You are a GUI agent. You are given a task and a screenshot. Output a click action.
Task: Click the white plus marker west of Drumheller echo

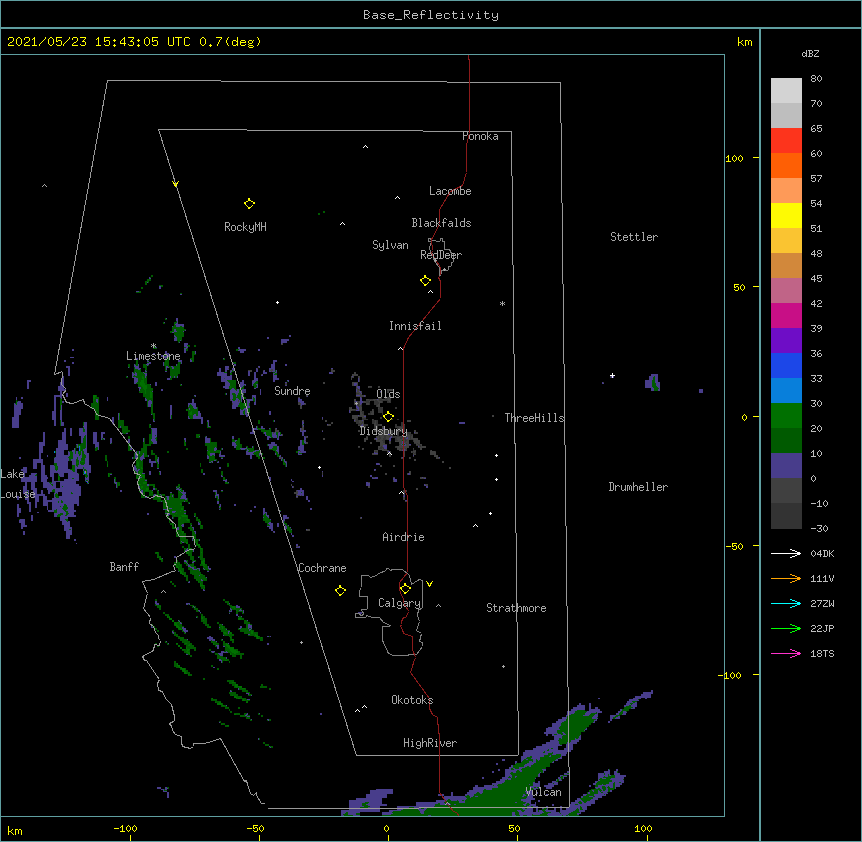click(x=612, y=376)
